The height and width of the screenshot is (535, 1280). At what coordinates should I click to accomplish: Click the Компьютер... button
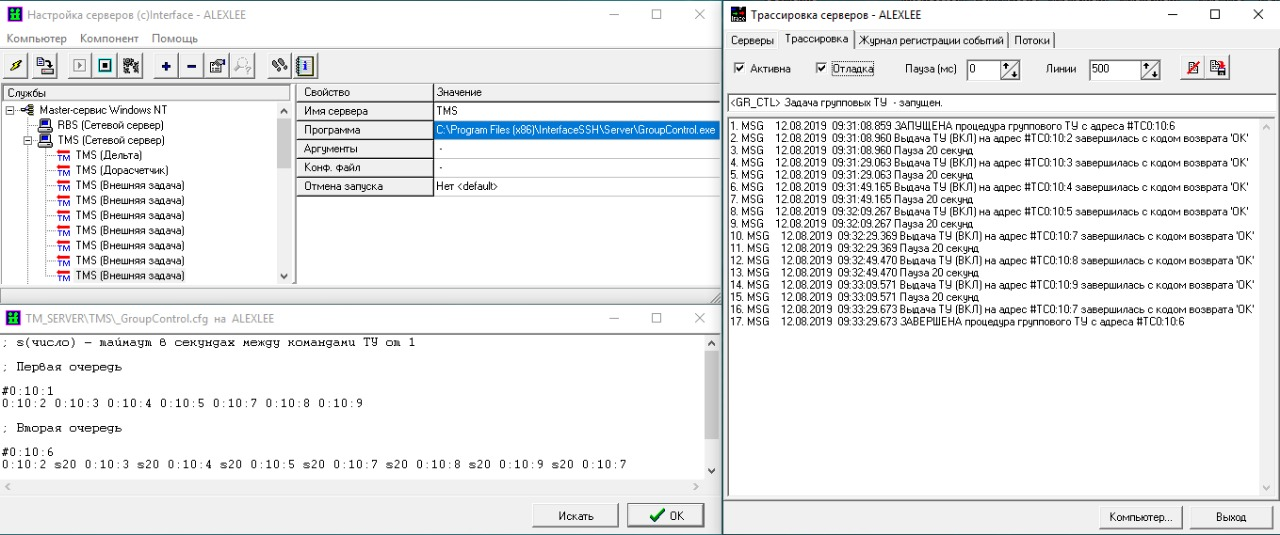(1141, 517)
